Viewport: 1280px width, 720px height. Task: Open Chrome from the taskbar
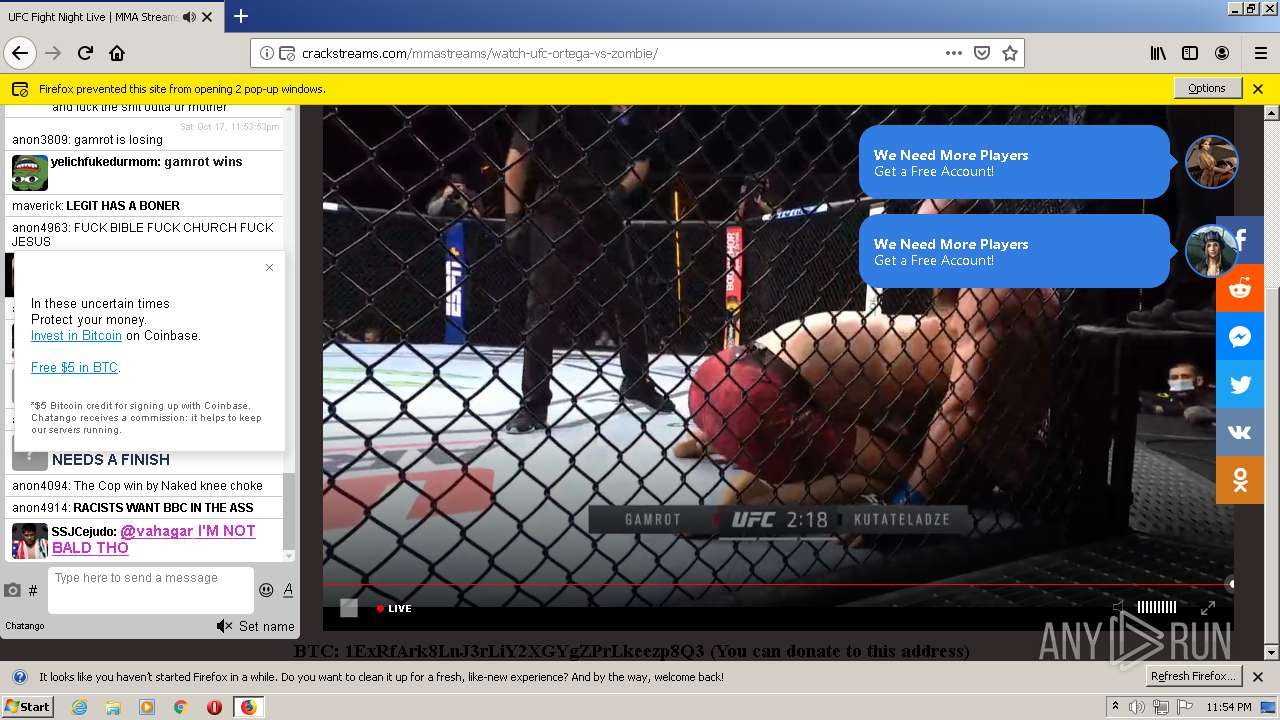(180, 707)
